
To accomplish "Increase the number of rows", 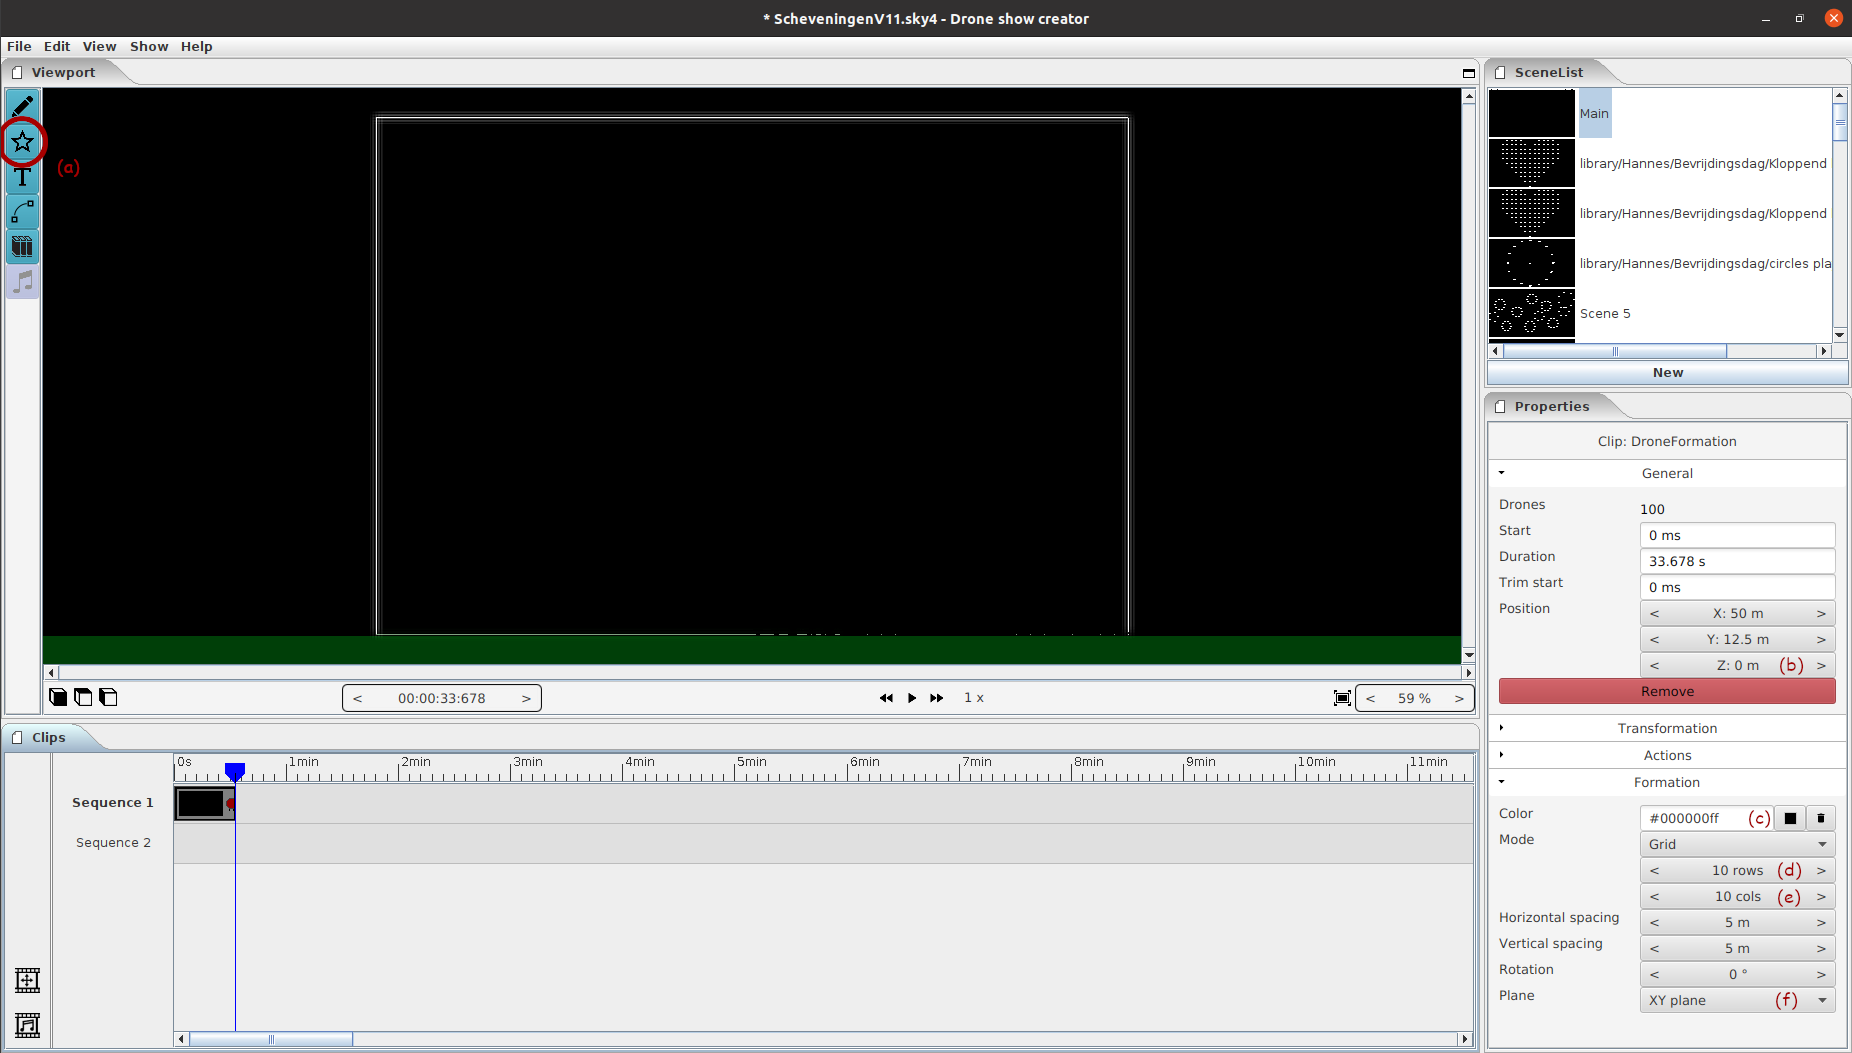I will coord(1821,870).
